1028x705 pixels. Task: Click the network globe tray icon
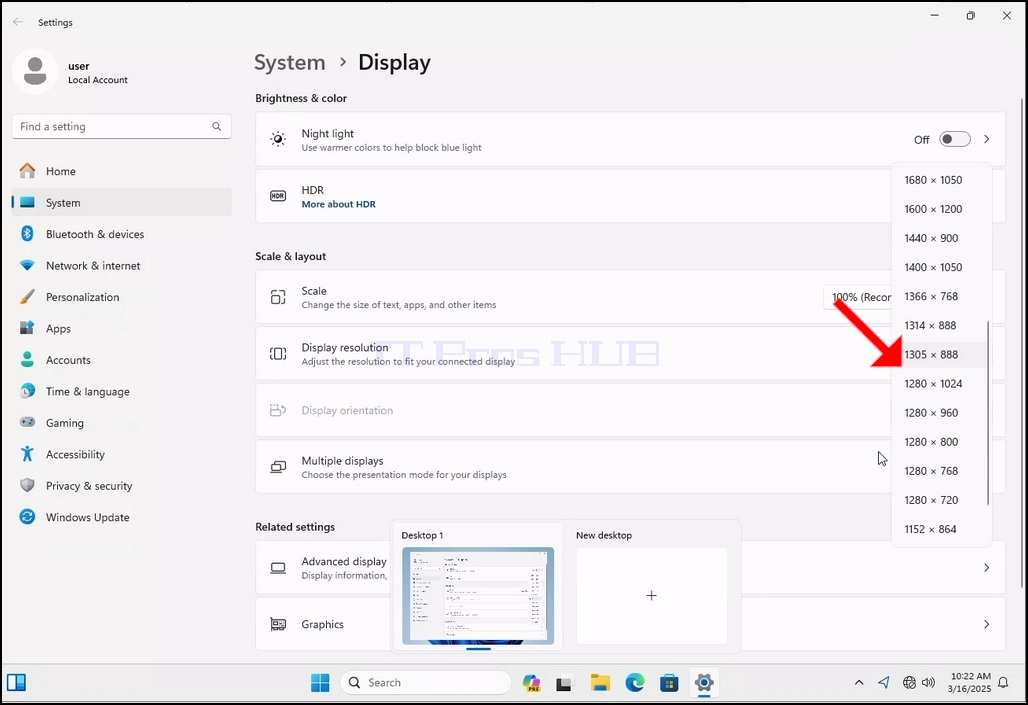point(909,683)
